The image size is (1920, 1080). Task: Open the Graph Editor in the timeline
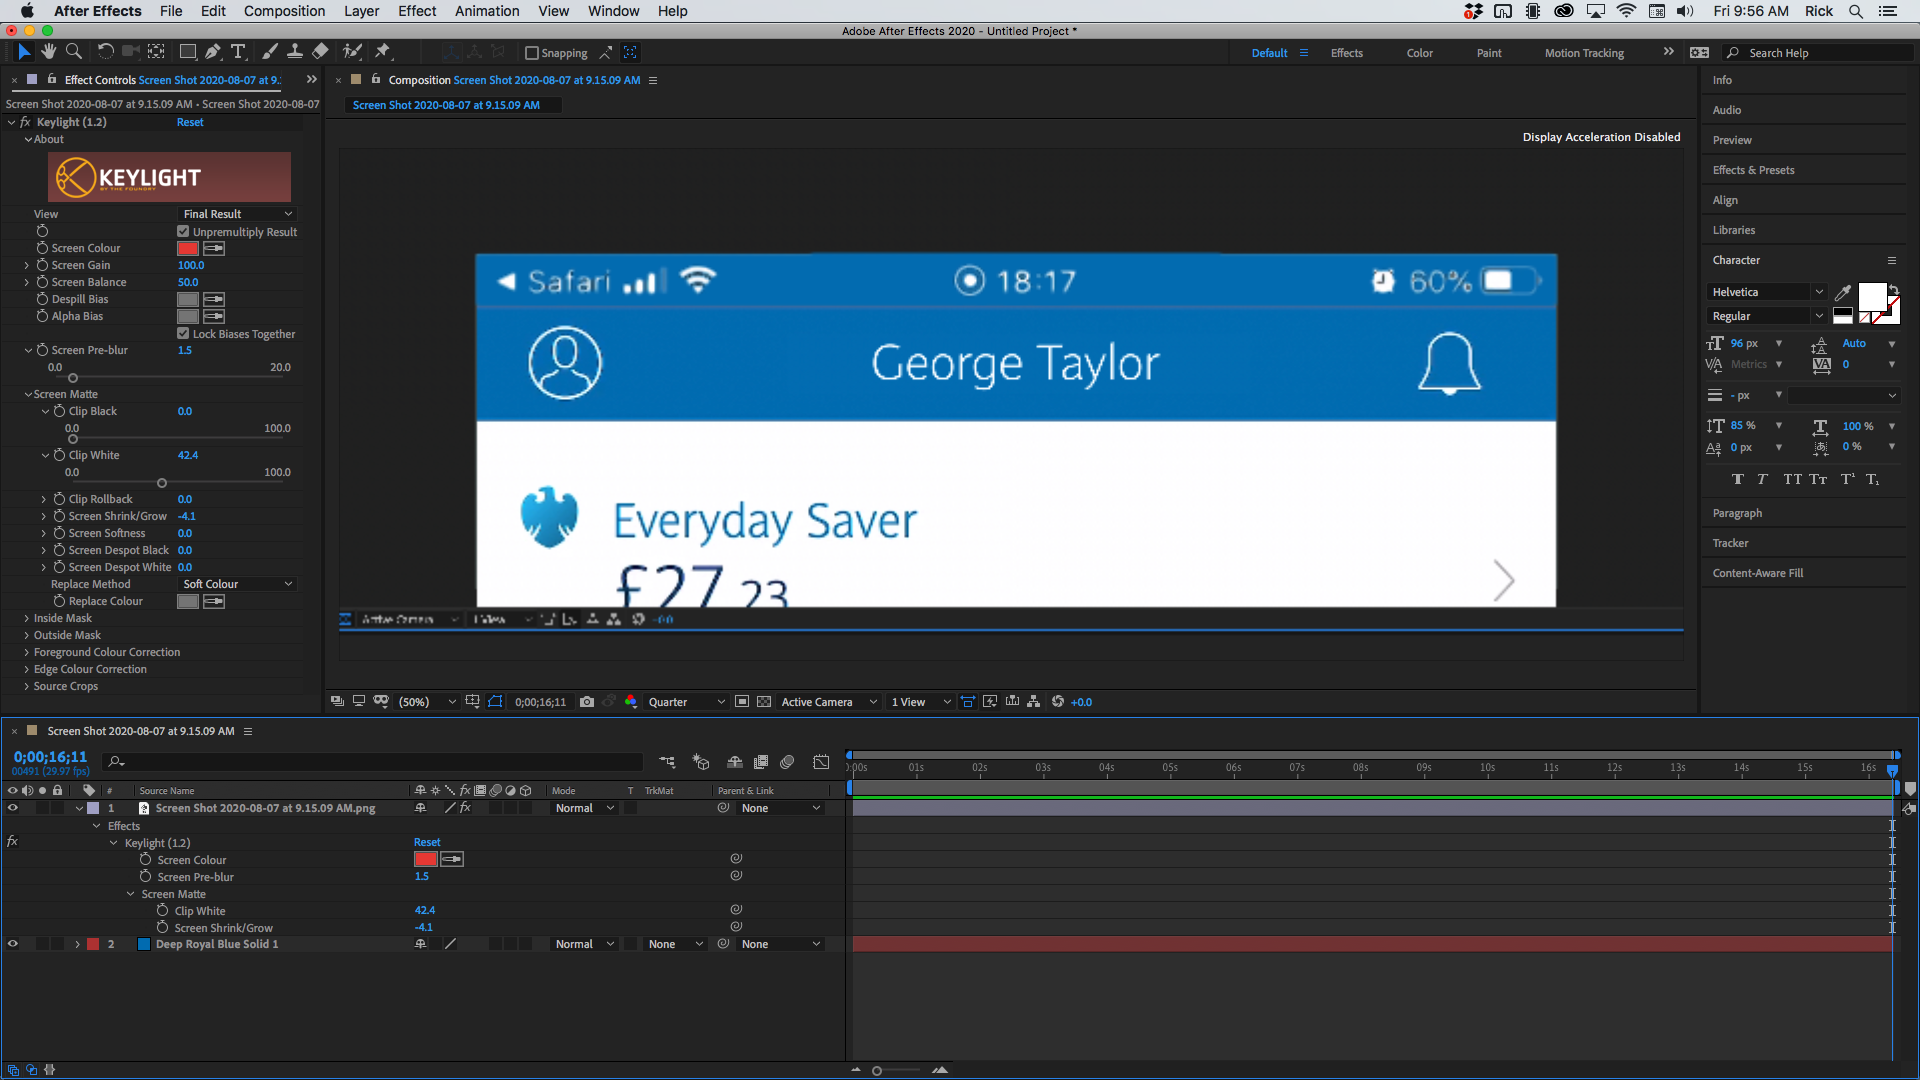(821, 762)
